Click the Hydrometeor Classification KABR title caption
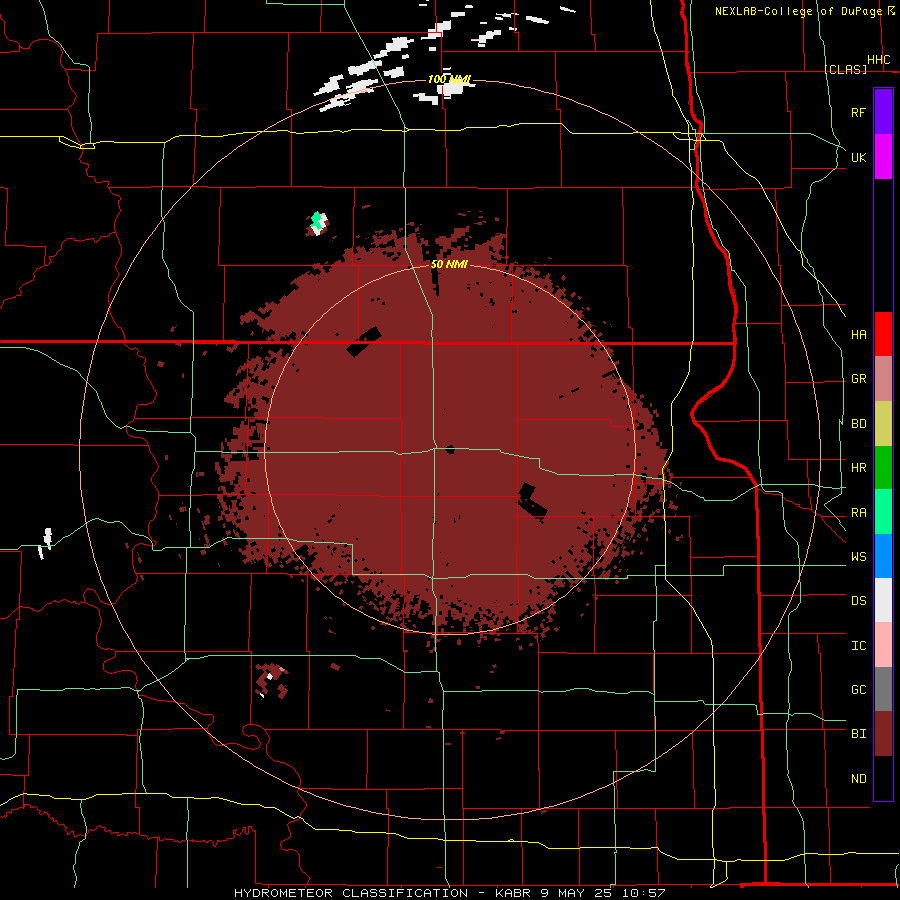Viewport: 900px width, 900px height. 449,893
